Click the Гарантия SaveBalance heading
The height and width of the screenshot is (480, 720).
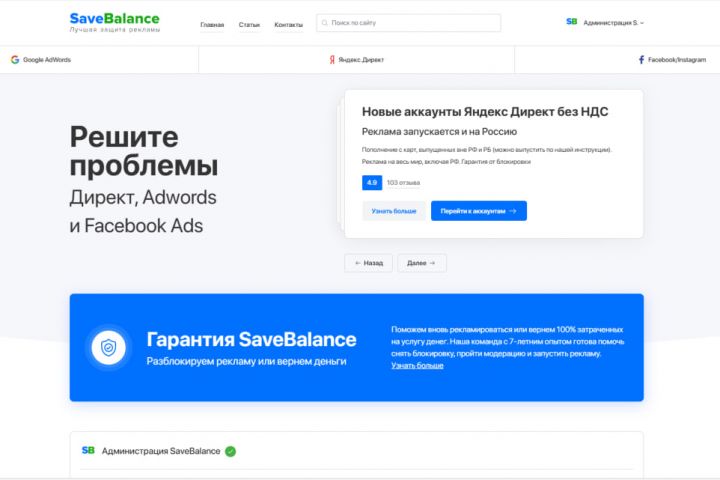[x=251, y=339]
